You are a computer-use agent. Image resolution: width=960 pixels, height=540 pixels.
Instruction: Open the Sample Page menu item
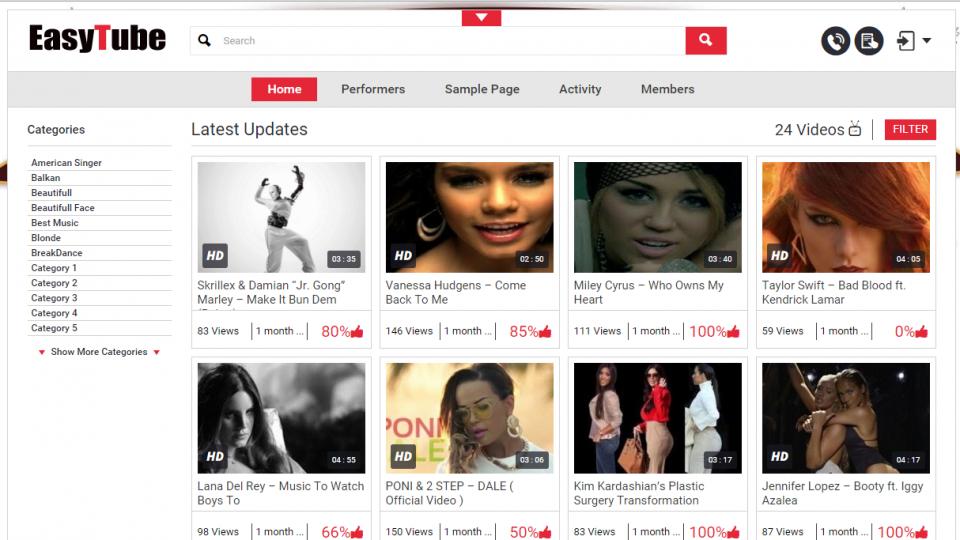tap(482, 89)
